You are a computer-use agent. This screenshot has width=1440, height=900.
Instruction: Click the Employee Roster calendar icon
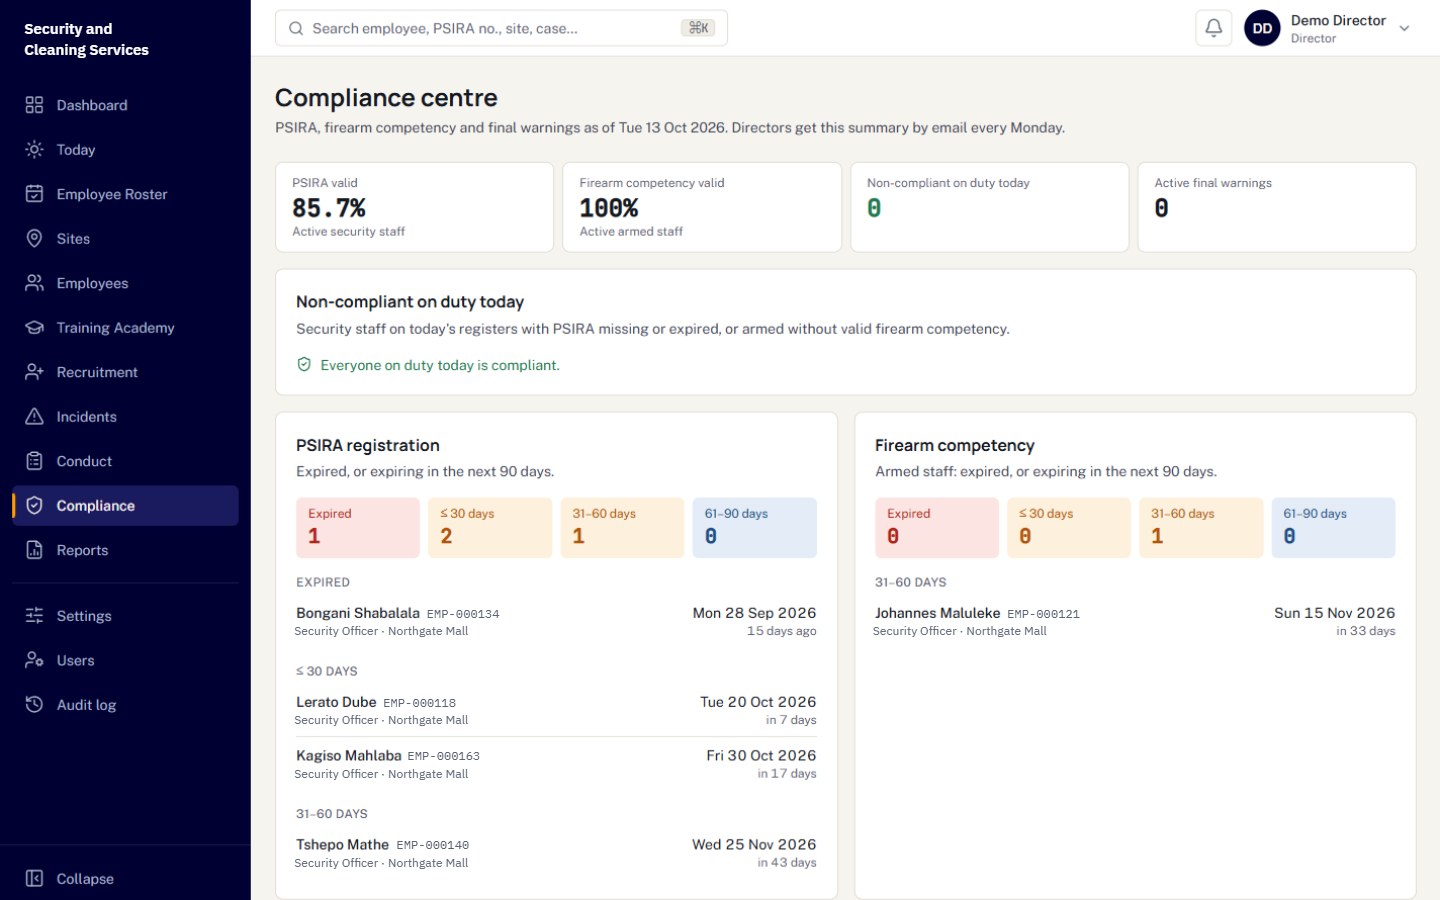tap(34, 194)
